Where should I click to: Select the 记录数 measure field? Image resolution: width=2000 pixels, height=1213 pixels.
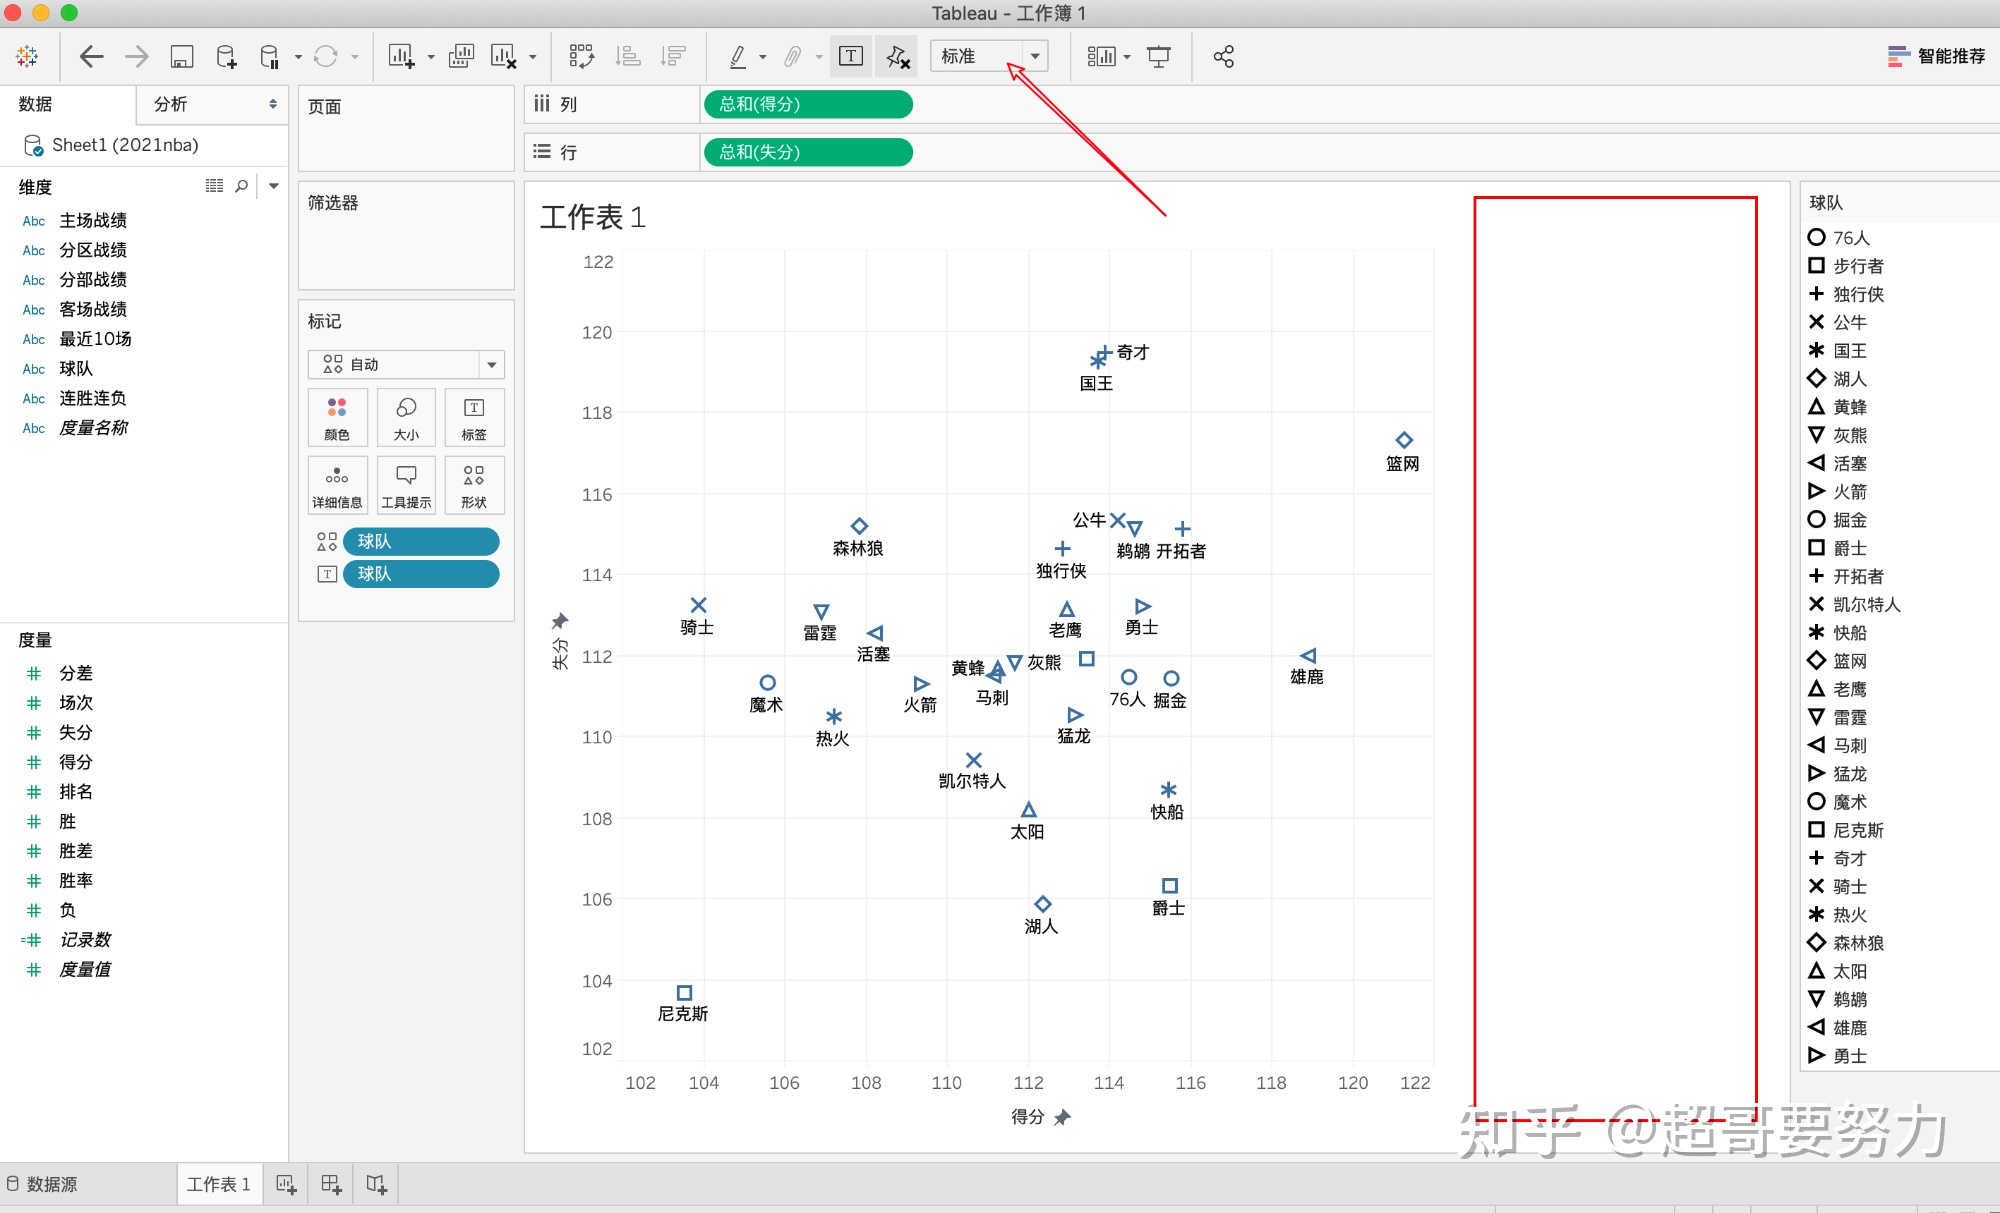coord(85,939)
